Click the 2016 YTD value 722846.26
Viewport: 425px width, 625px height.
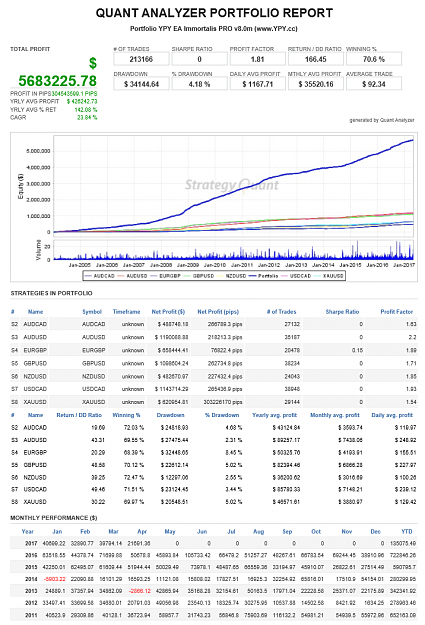coord(403,555)
